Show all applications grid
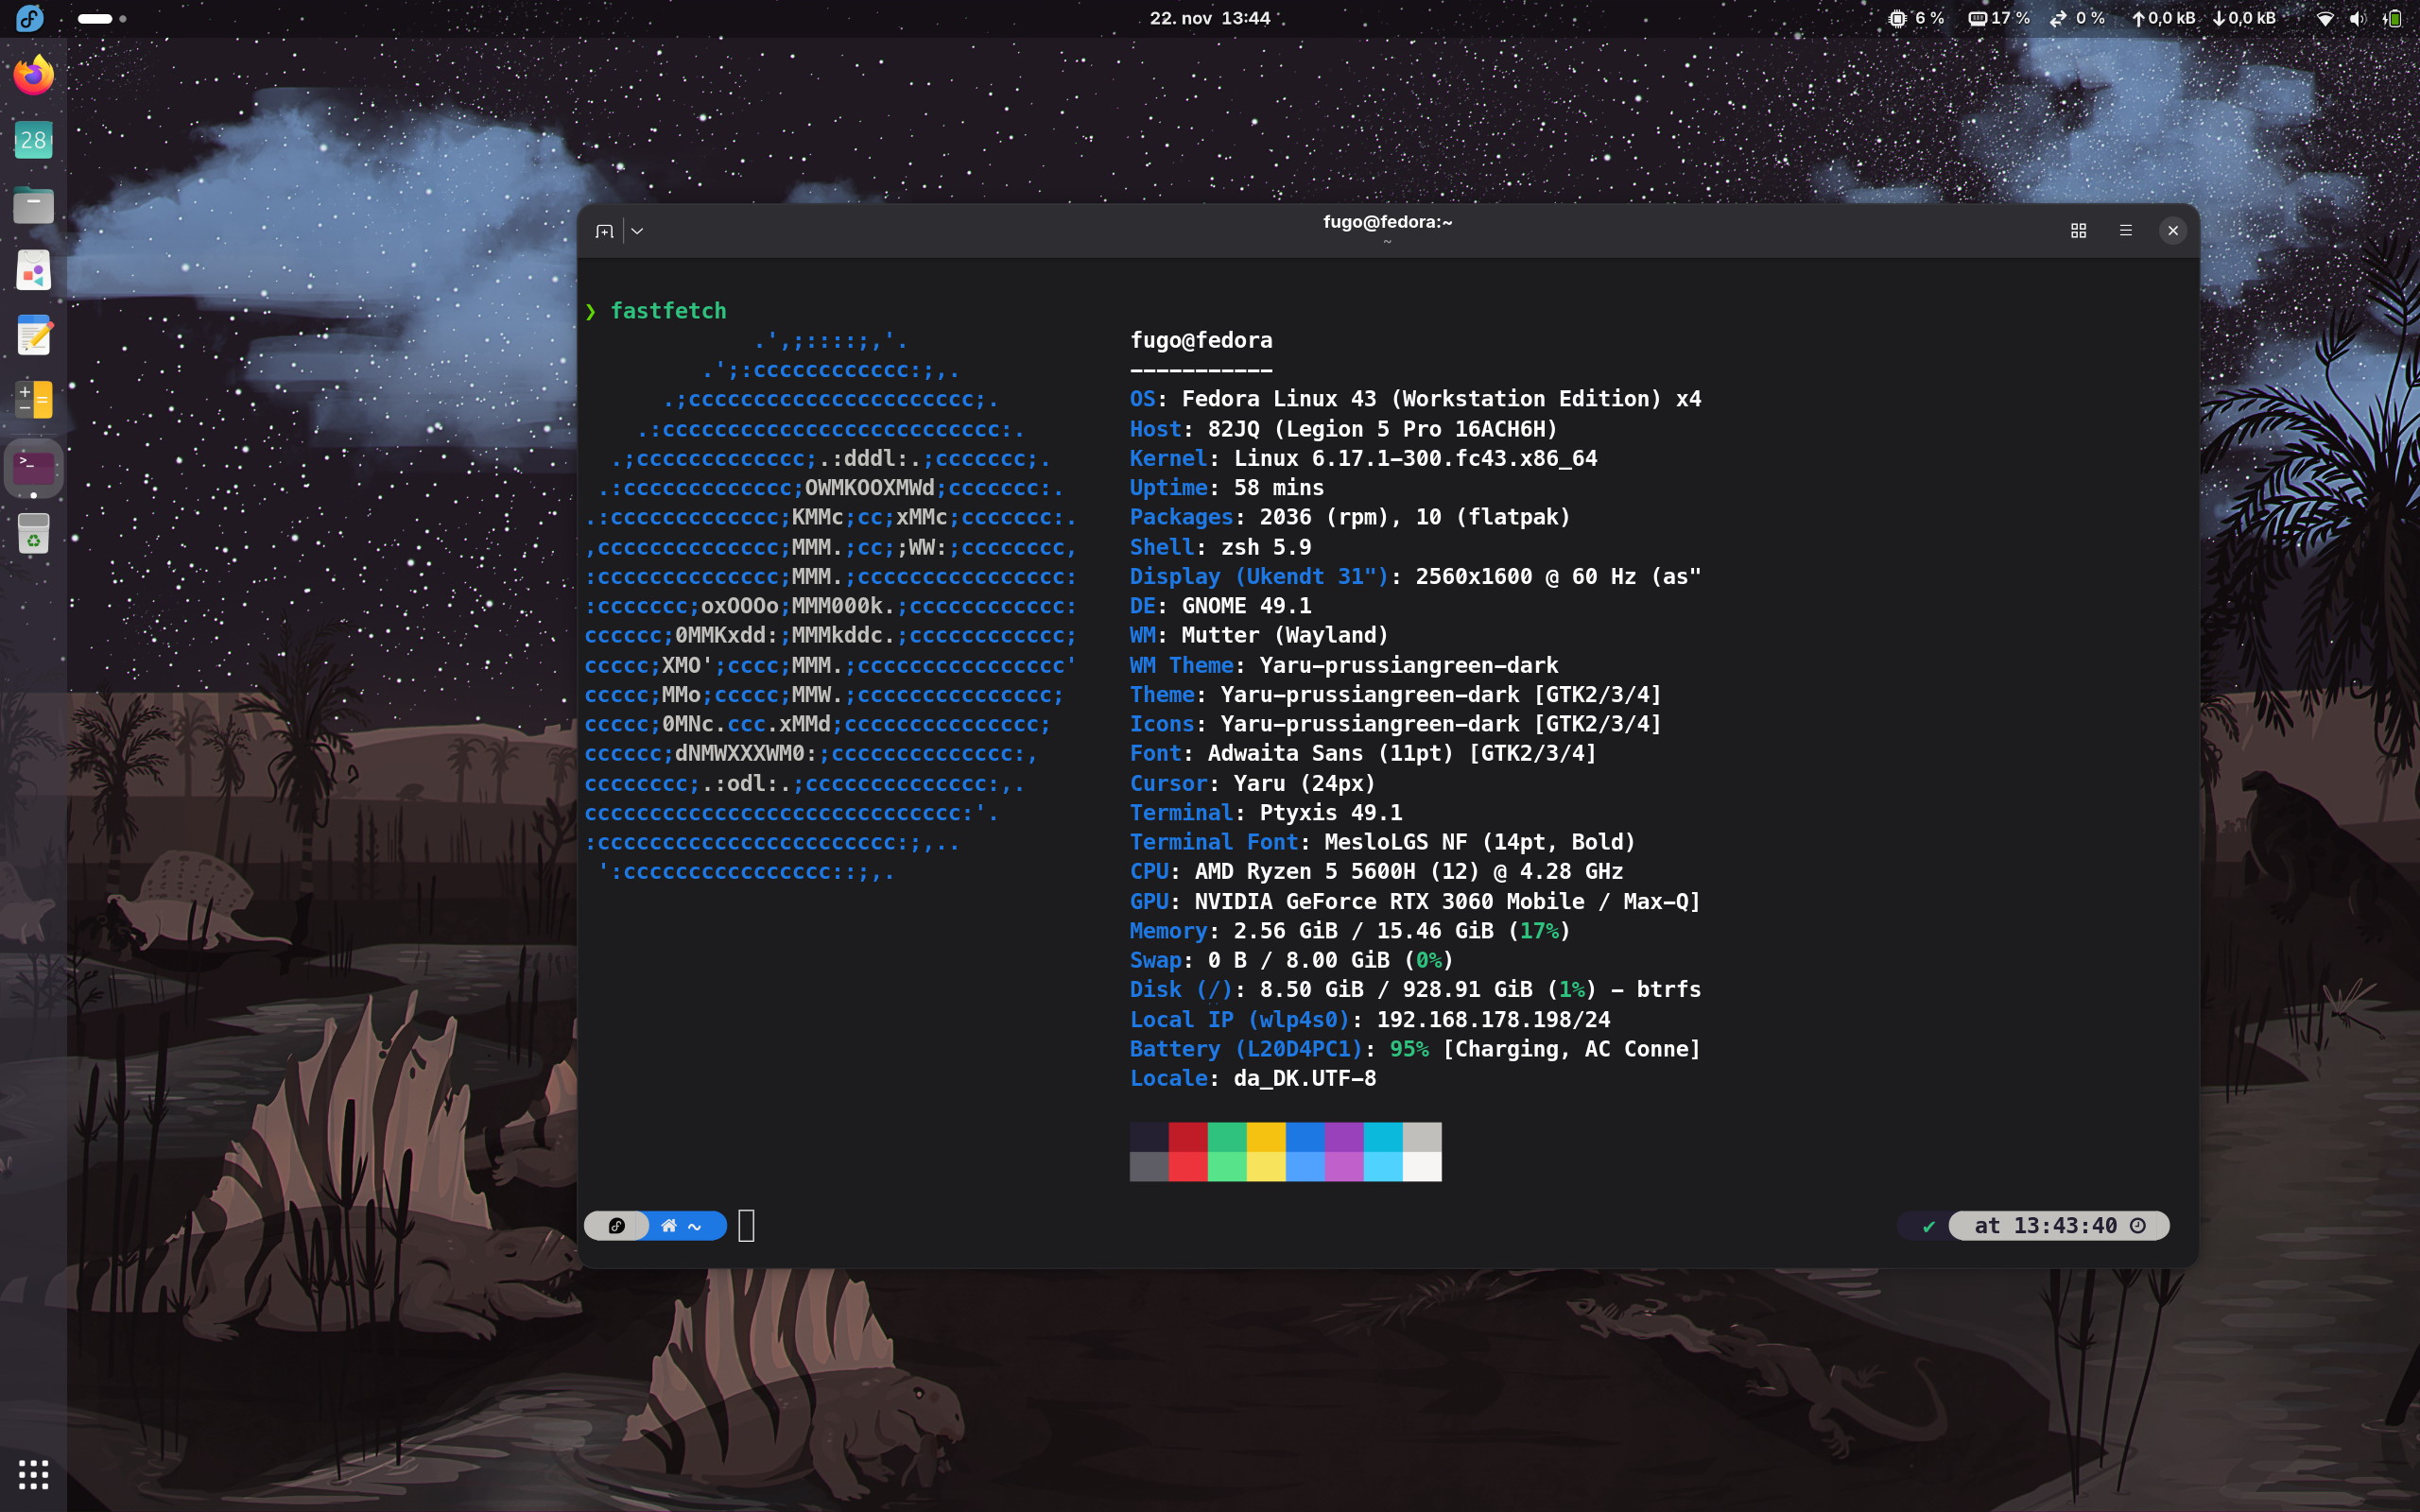This screenshot has width=2420, height=1512. click(34, 1473)
